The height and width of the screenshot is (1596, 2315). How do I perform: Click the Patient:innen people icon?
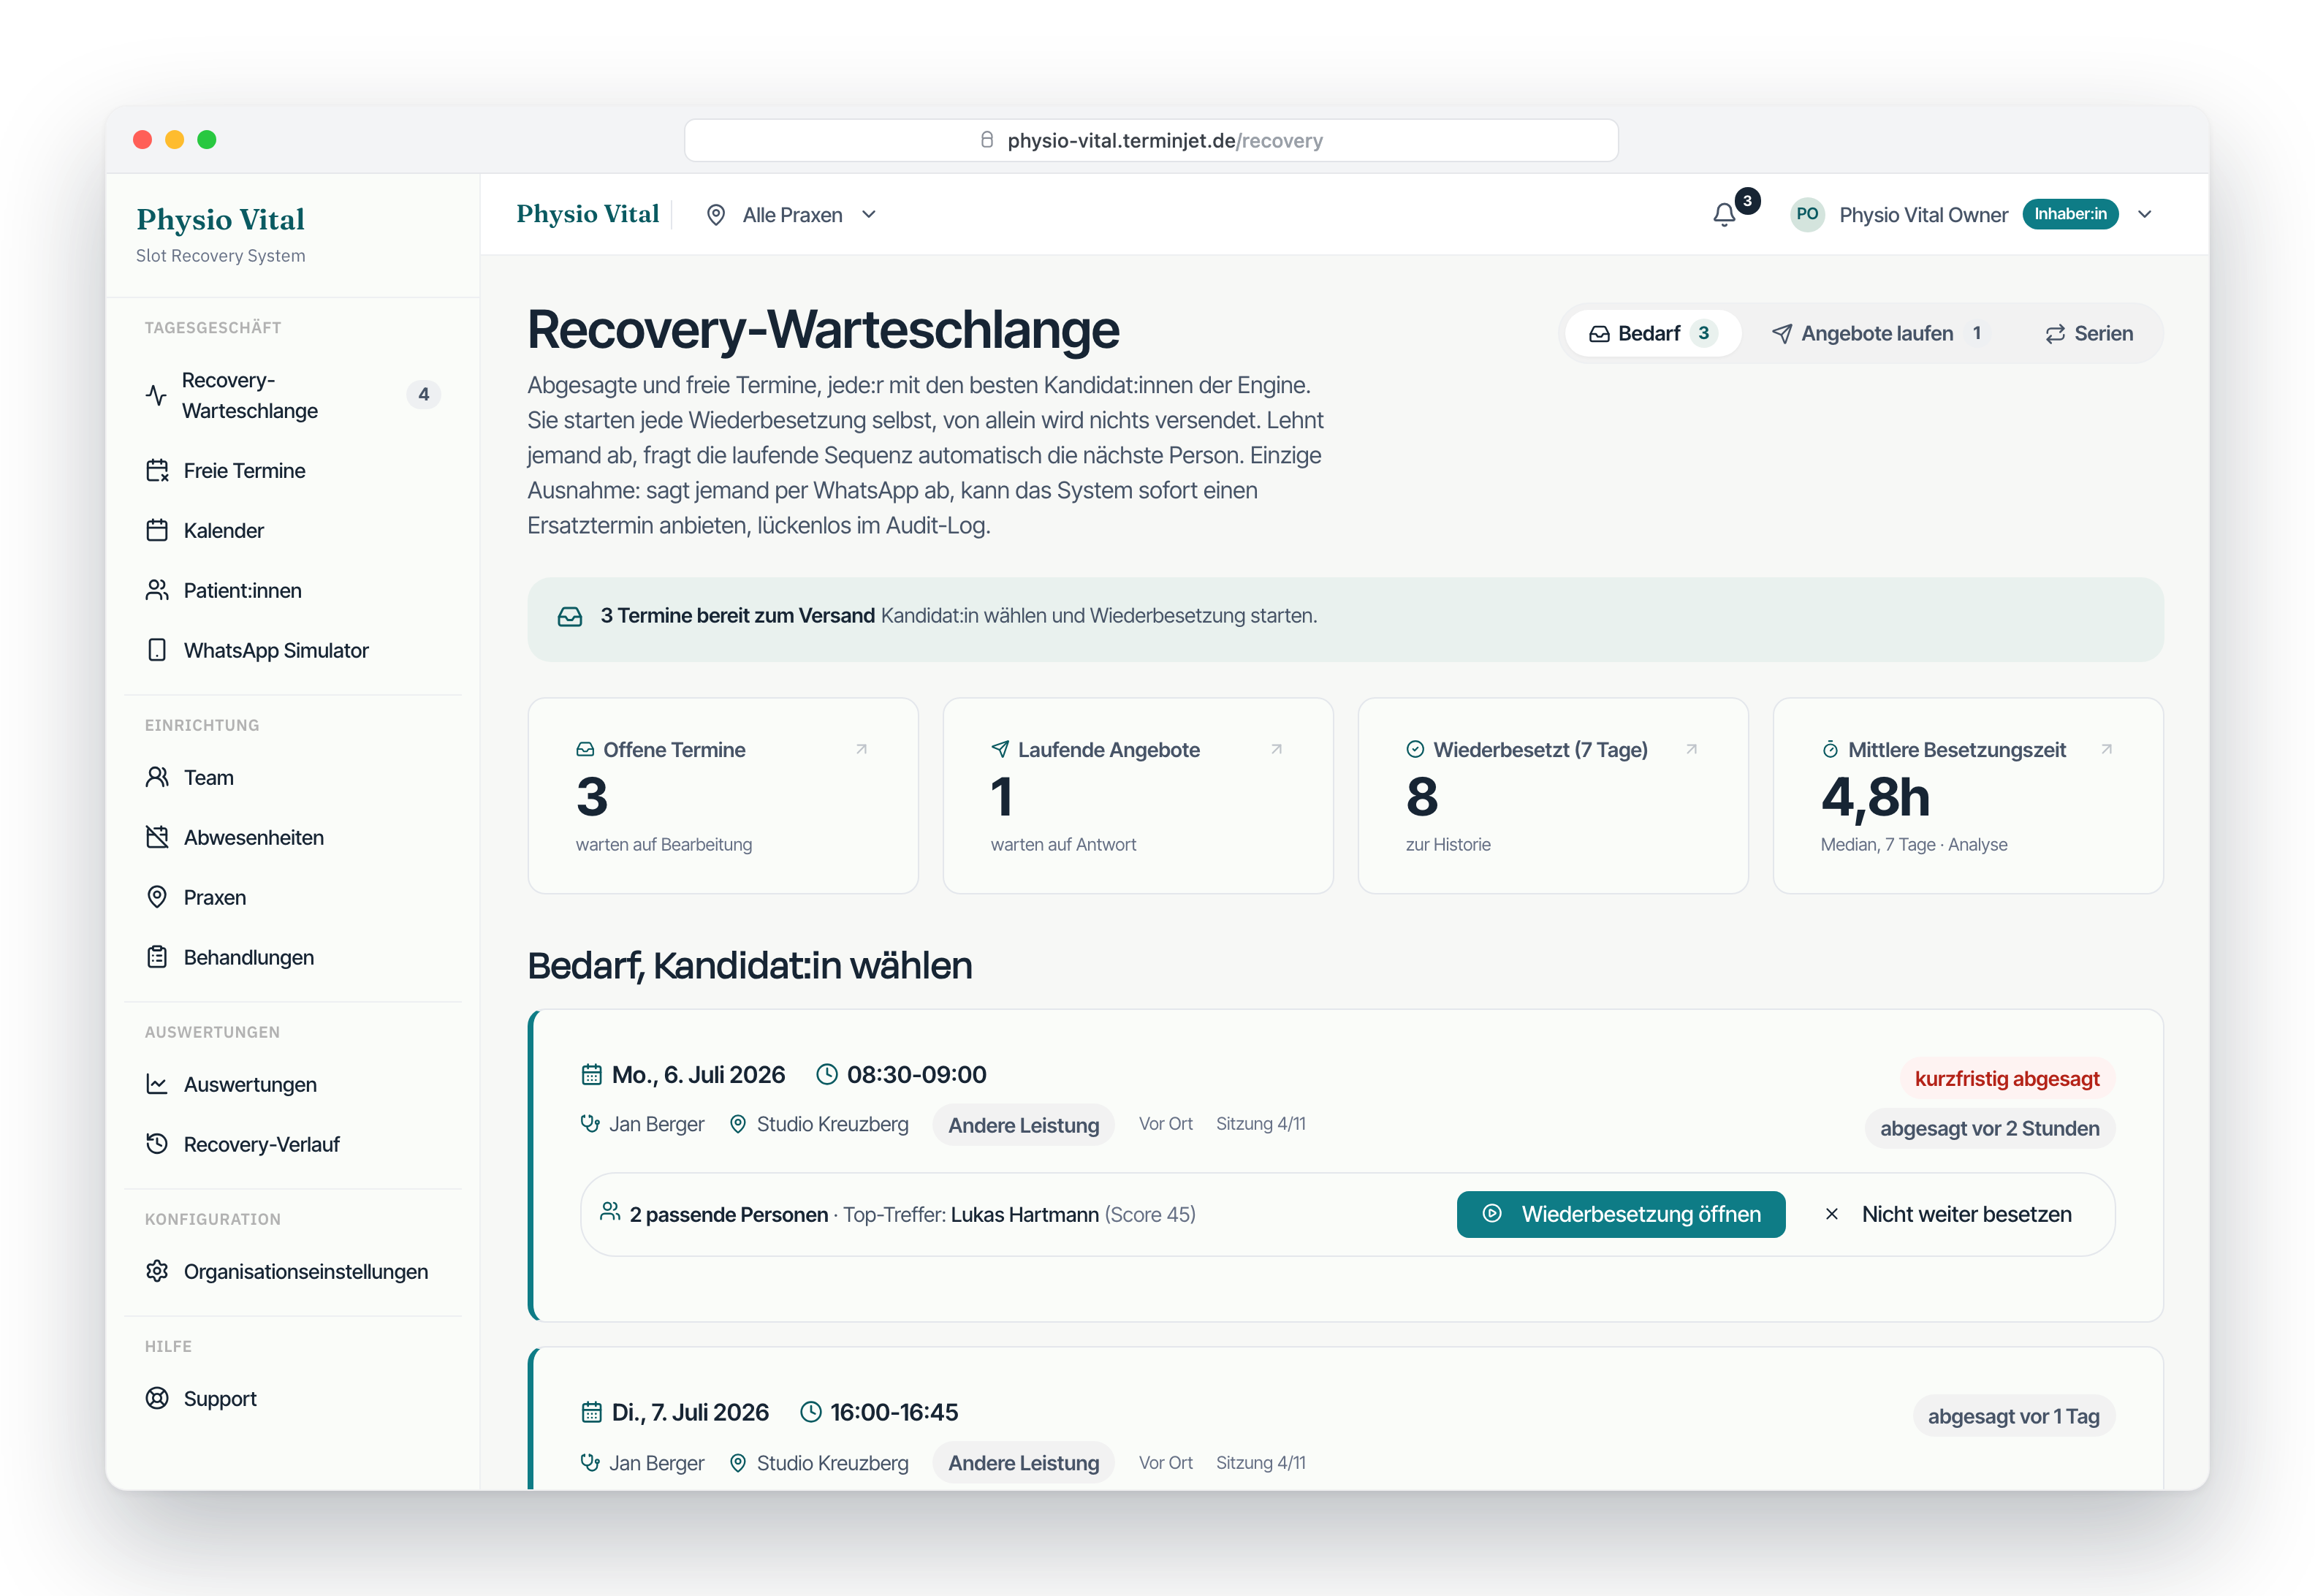click(157, 590)
